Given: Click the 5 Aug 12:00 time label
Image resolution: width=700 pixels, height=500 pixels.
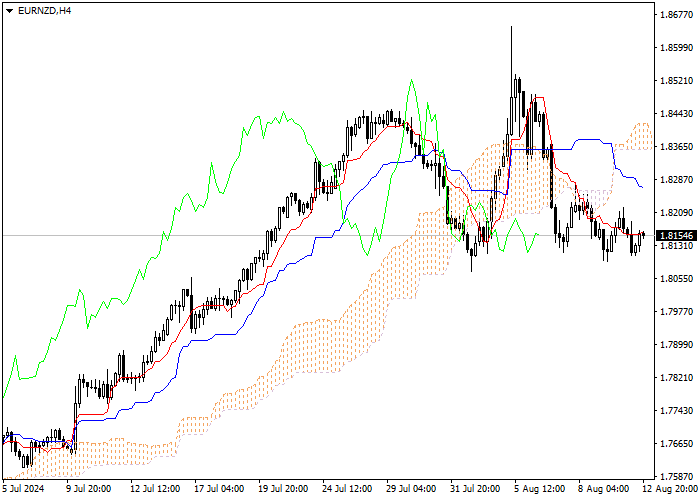Looking at the screenshot, I should (540, 489).
